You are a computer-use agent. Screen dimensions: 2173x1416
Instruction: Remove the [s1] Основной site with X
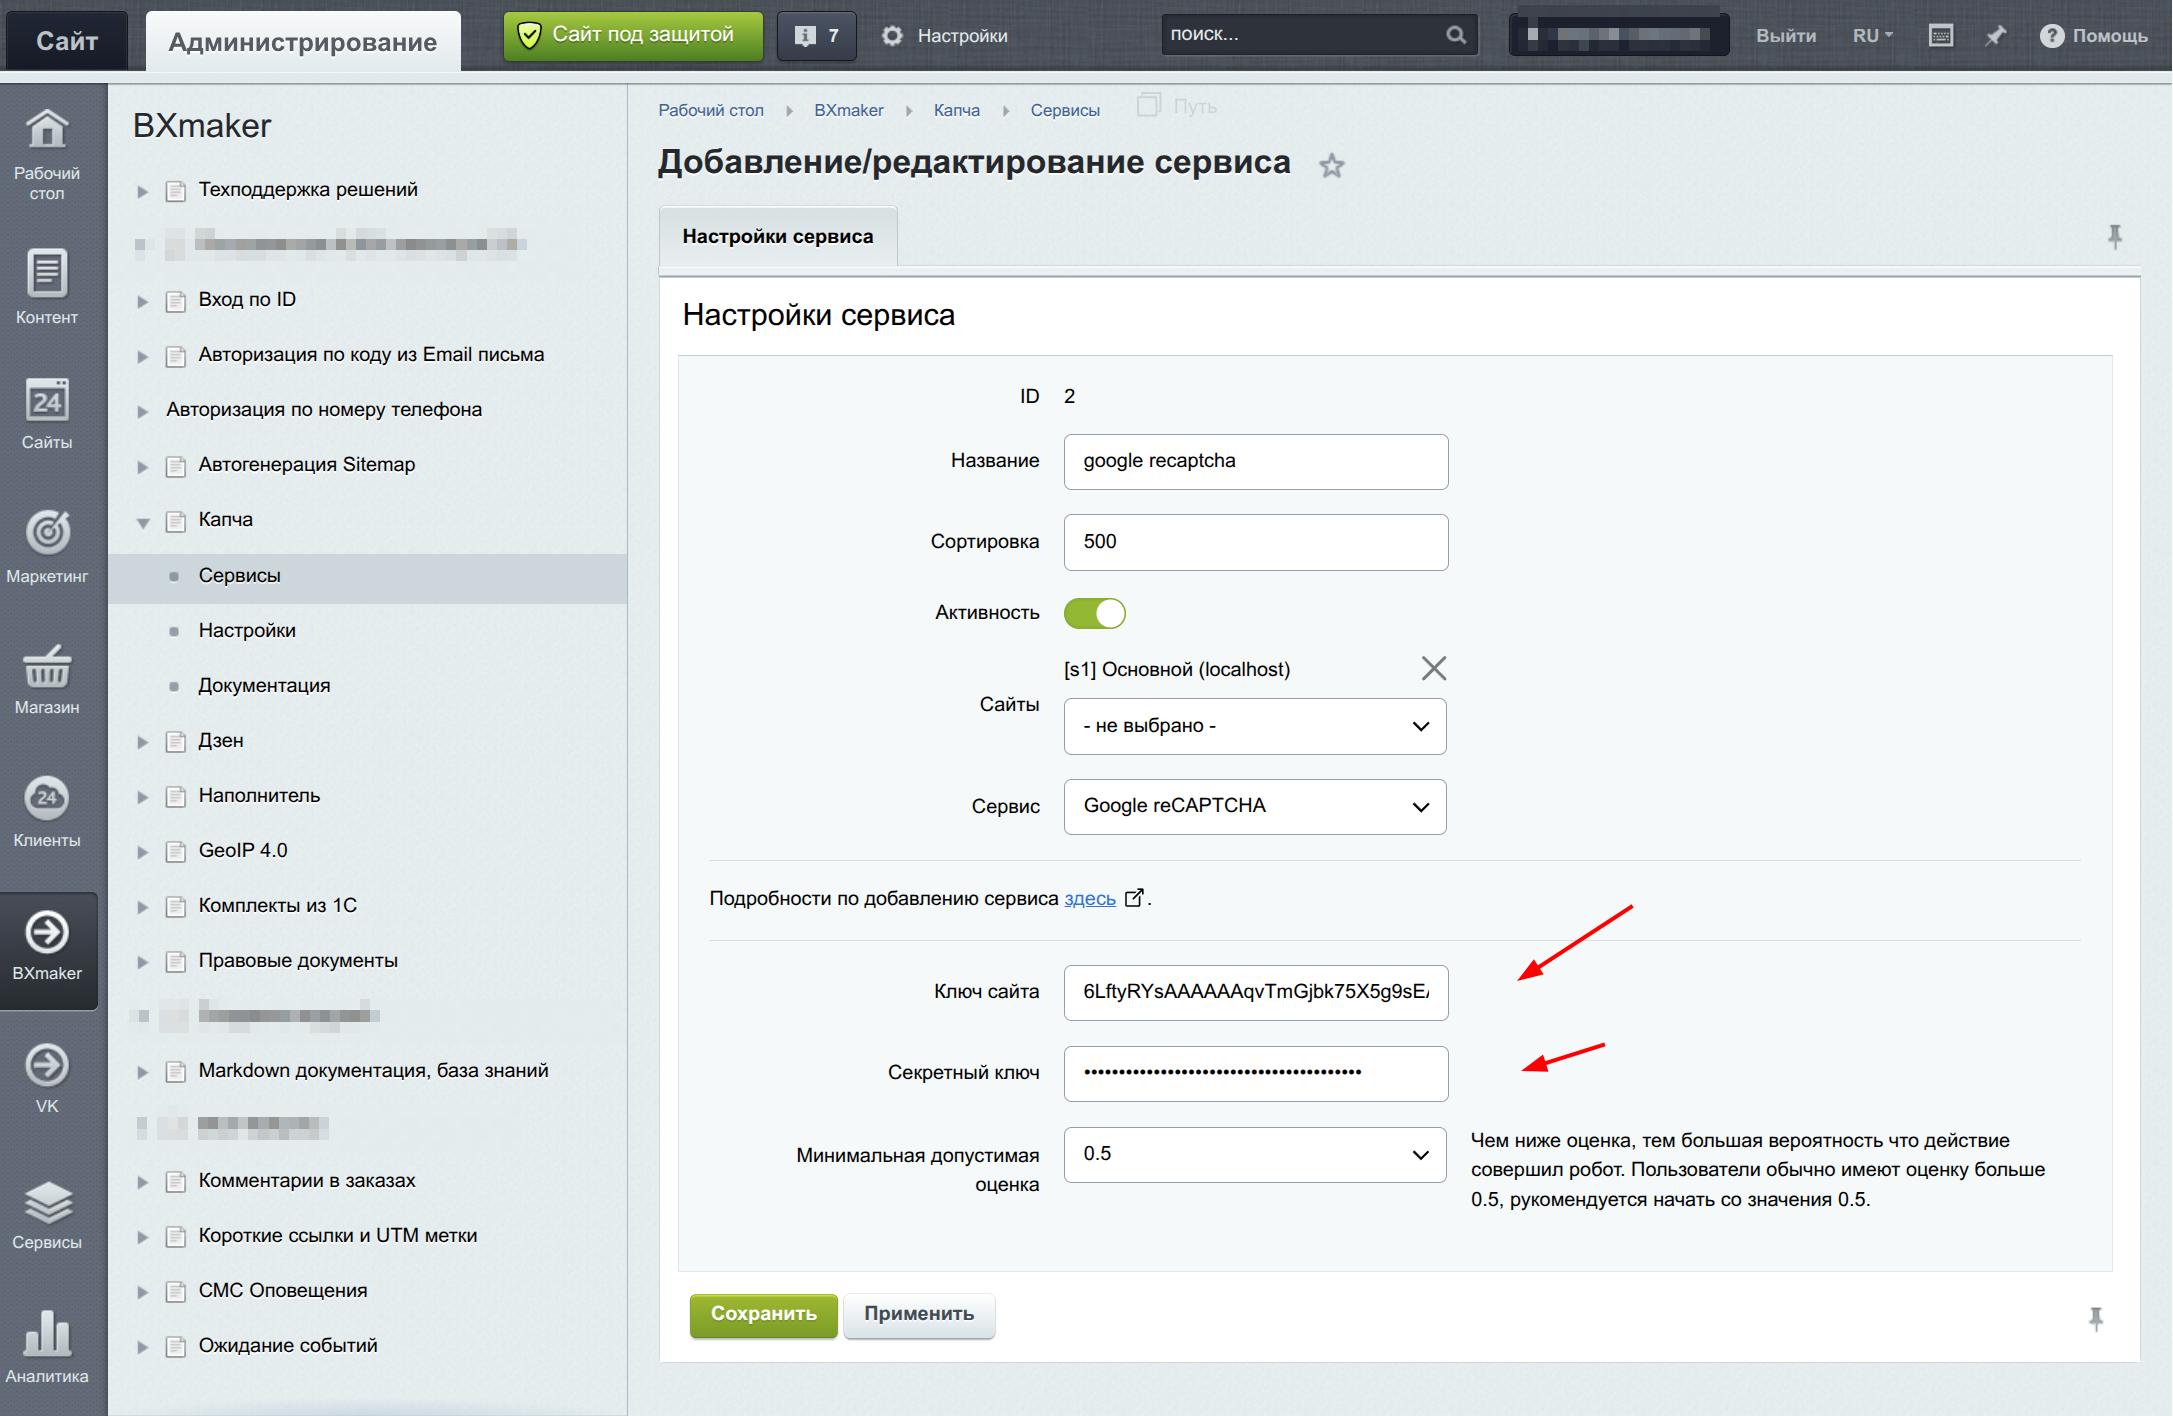click(1433, 669)
